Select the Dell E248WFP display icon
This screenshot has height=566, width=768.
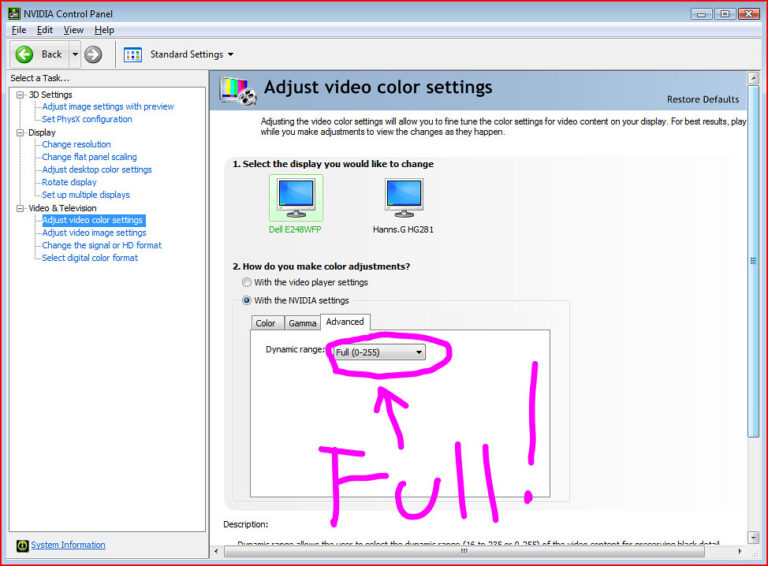[296, 198]
